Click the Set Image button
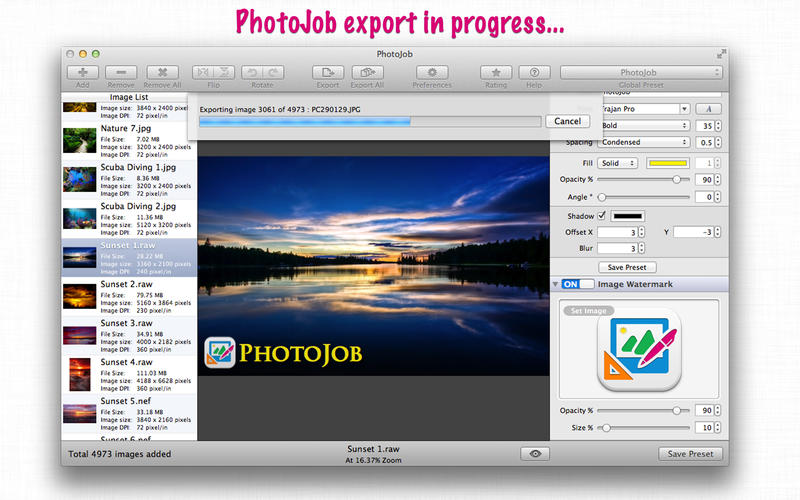Screen dimensions: 800x500 [x=588, y=310]
